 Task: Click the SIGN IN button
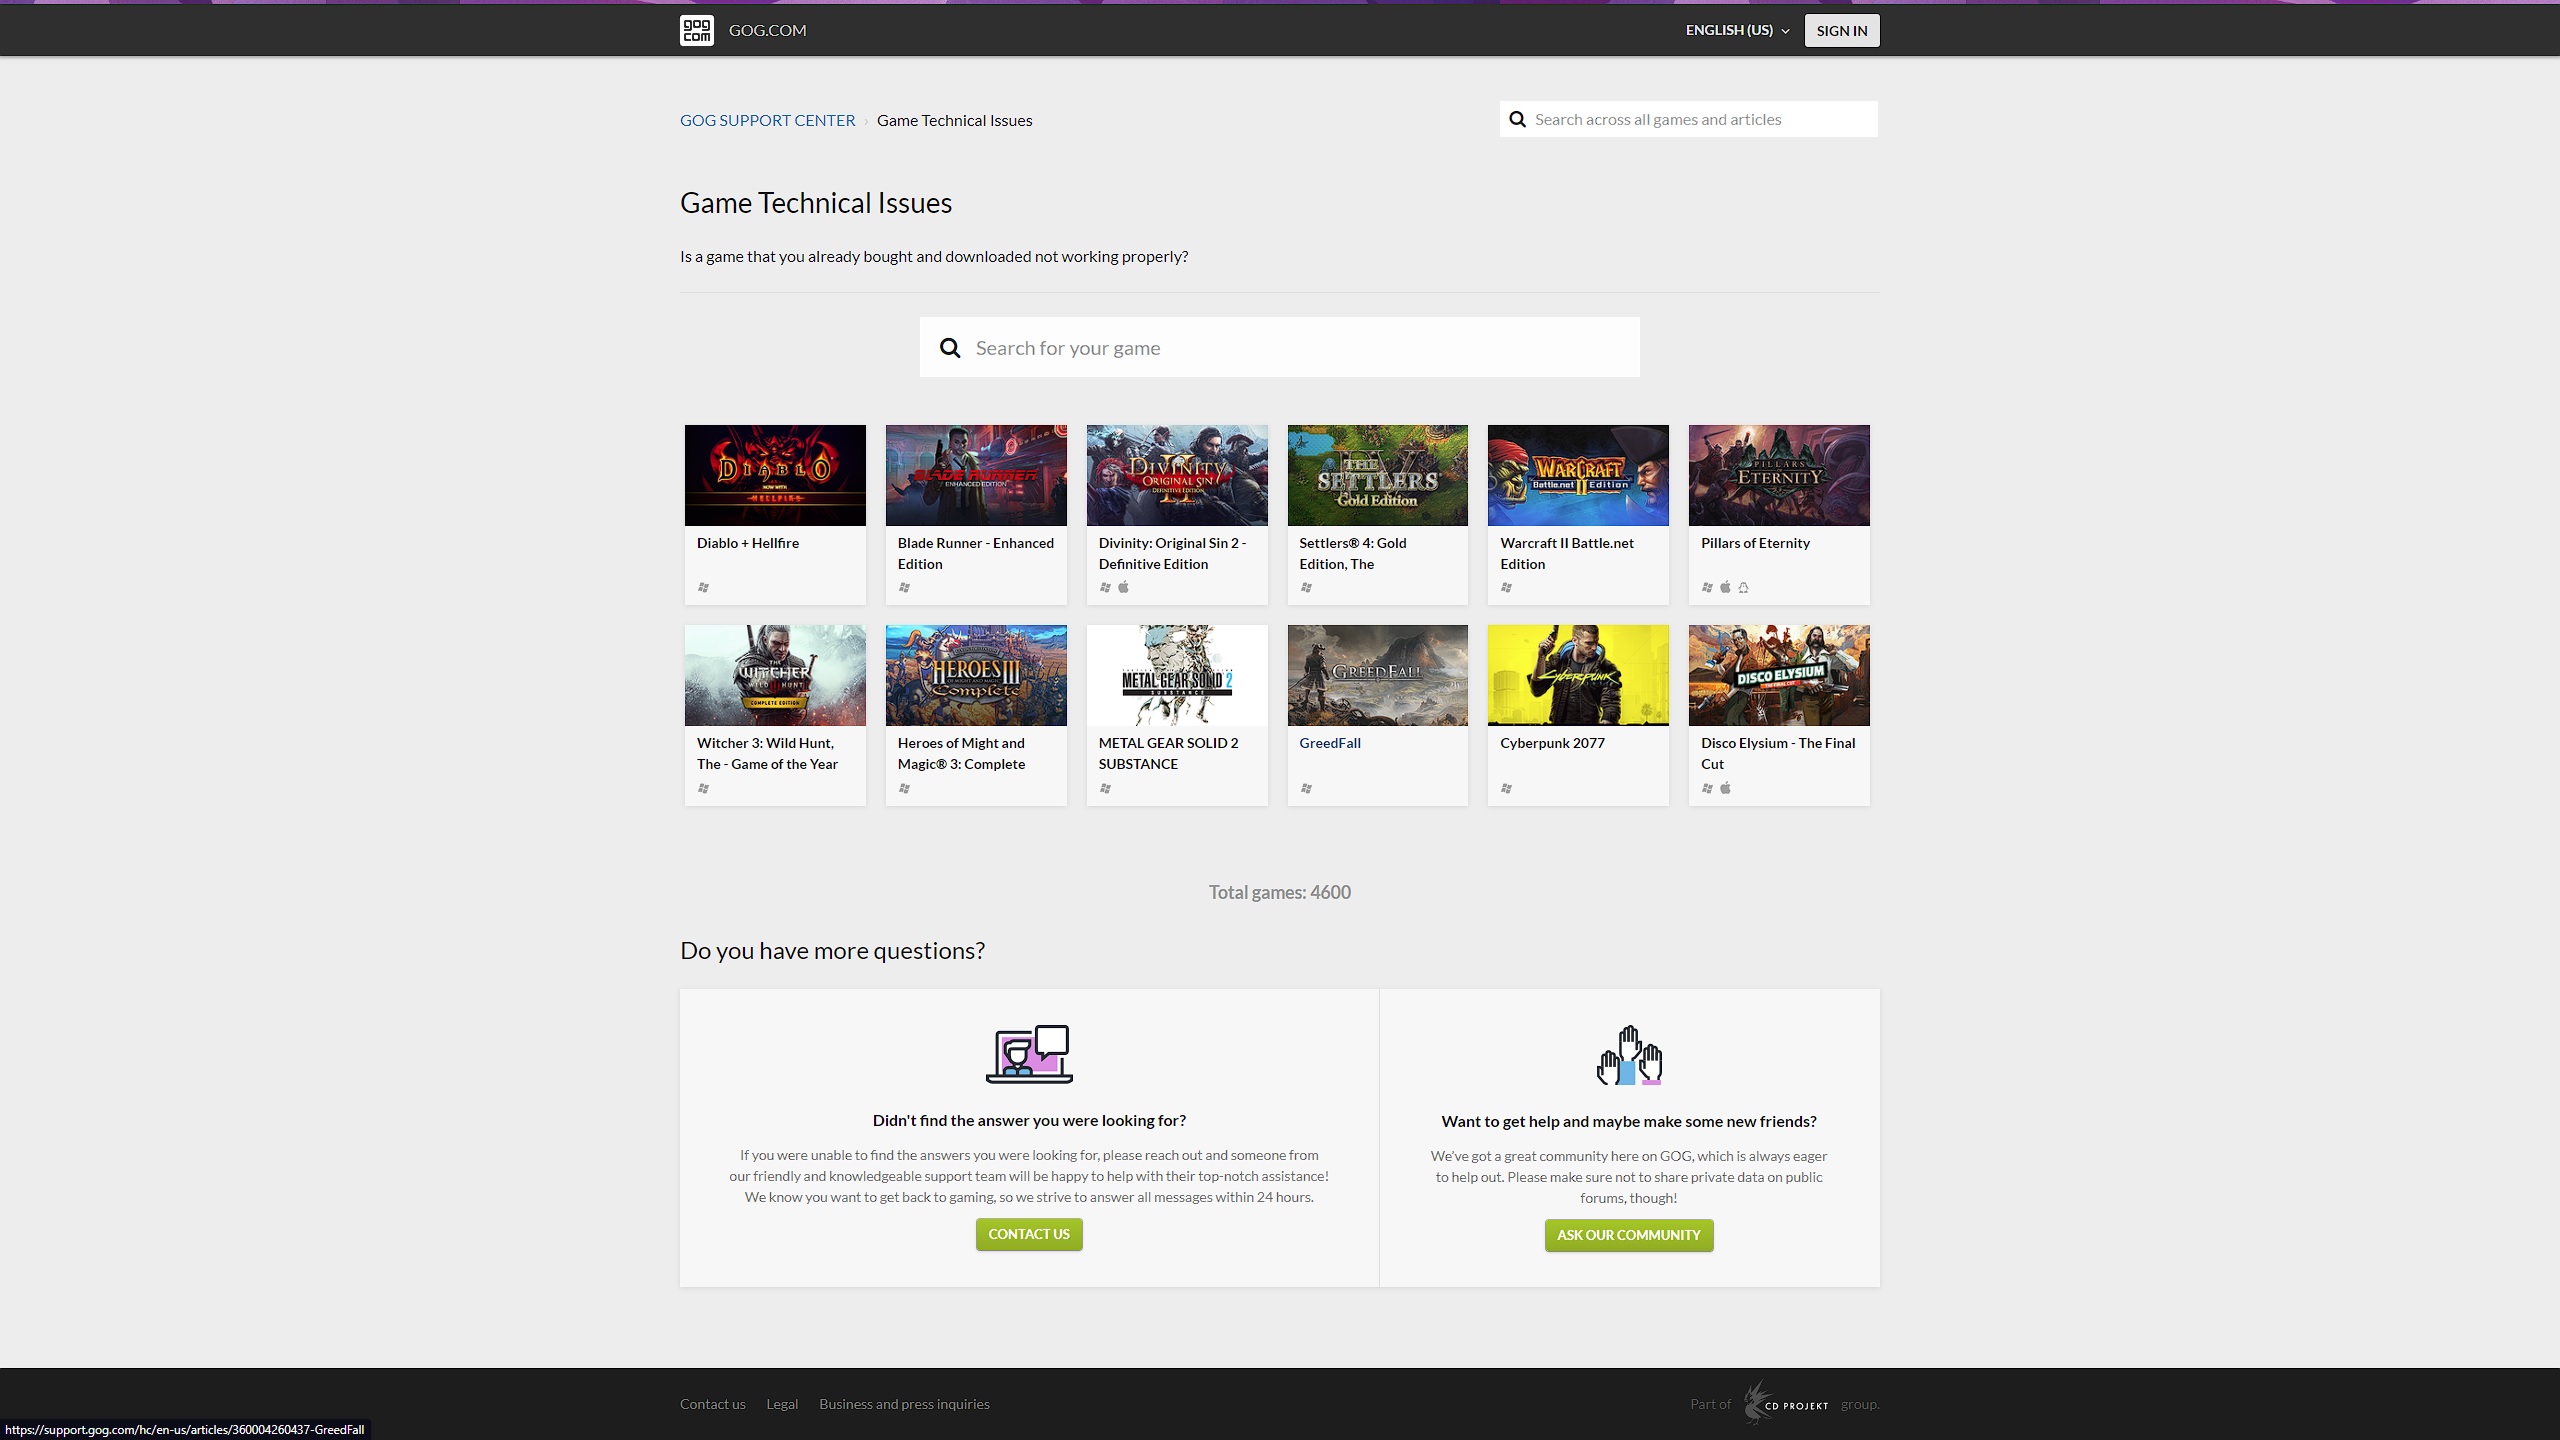1841,30
